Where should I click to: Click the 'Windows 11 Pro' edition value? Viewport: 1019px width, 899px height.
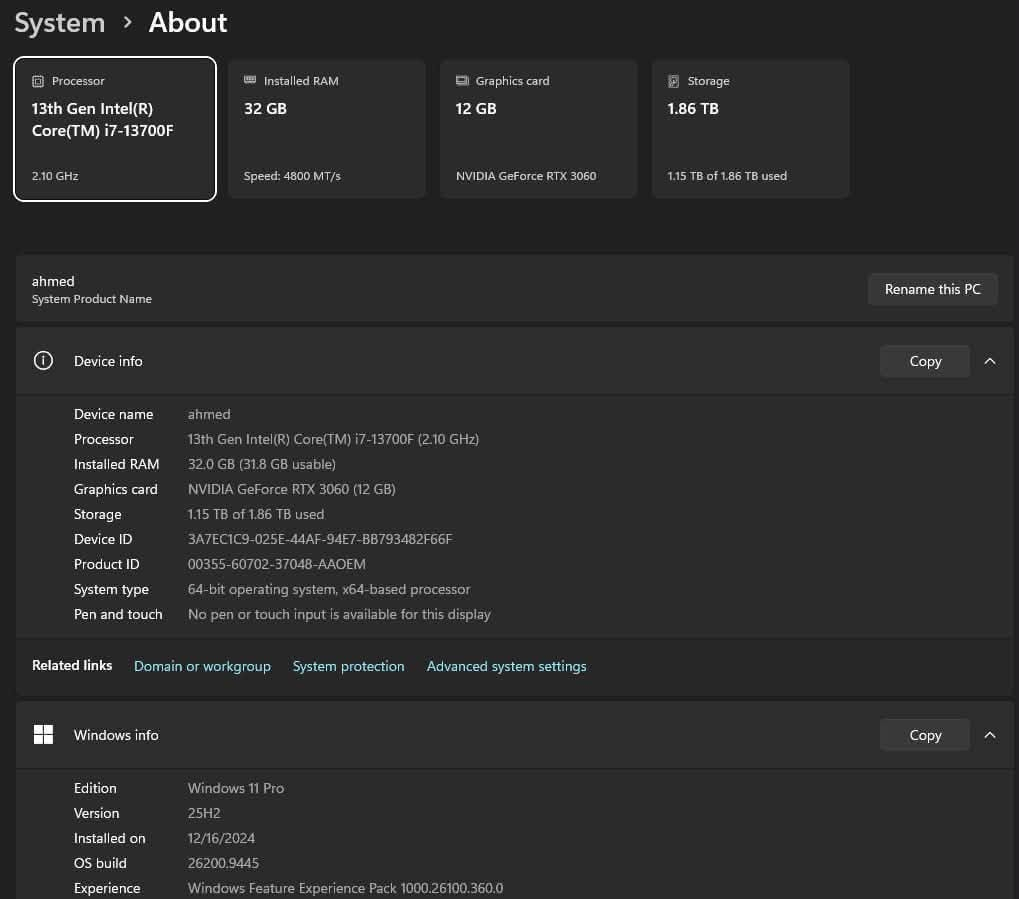click(x=236, y=788)
